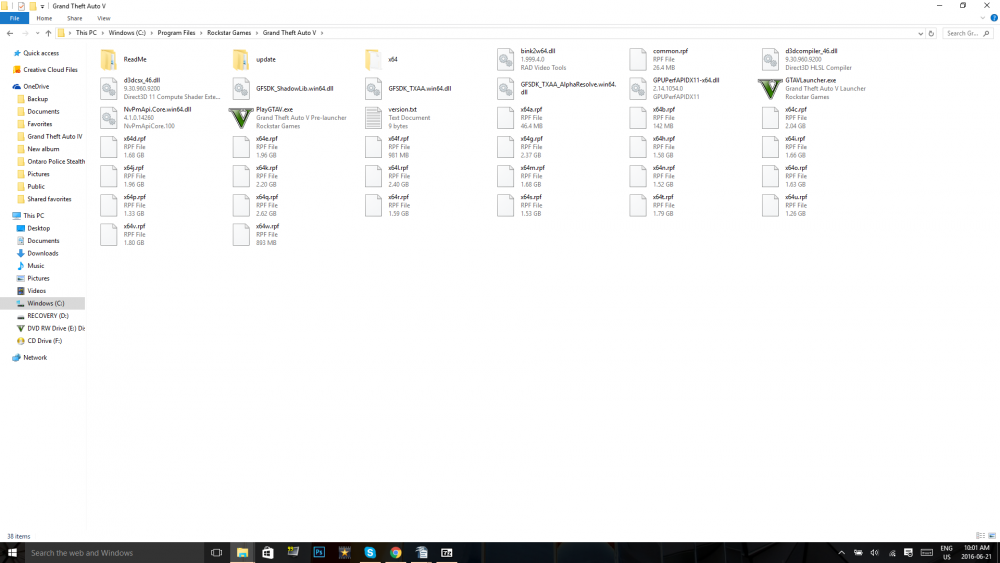Expand chevron after This PC breadcrumb
This screenshot has width=1000, height=563.
coord(102,33)
